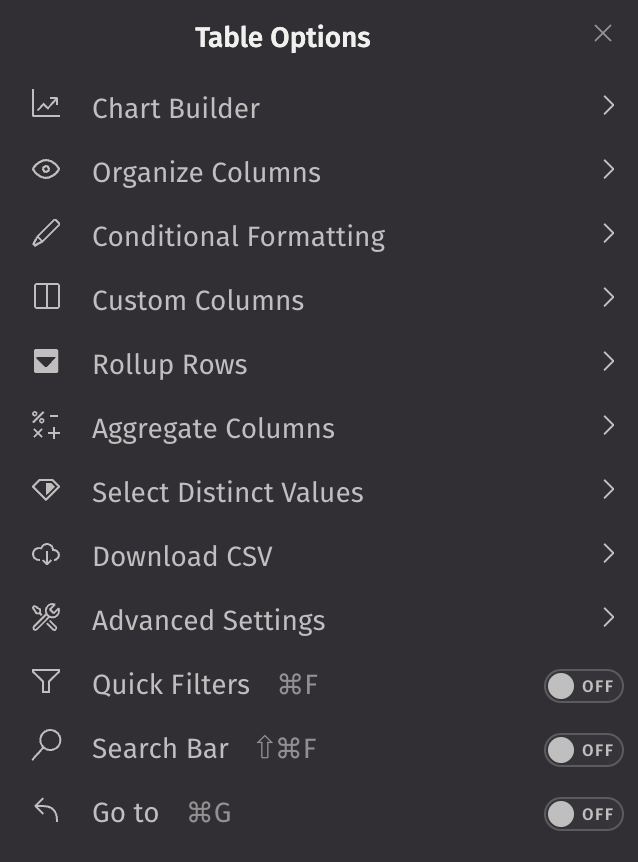This screenshot has height=862, width=638.
Task: Expand Chart Builder with its chevron arrow
Action: click(608, 106)
